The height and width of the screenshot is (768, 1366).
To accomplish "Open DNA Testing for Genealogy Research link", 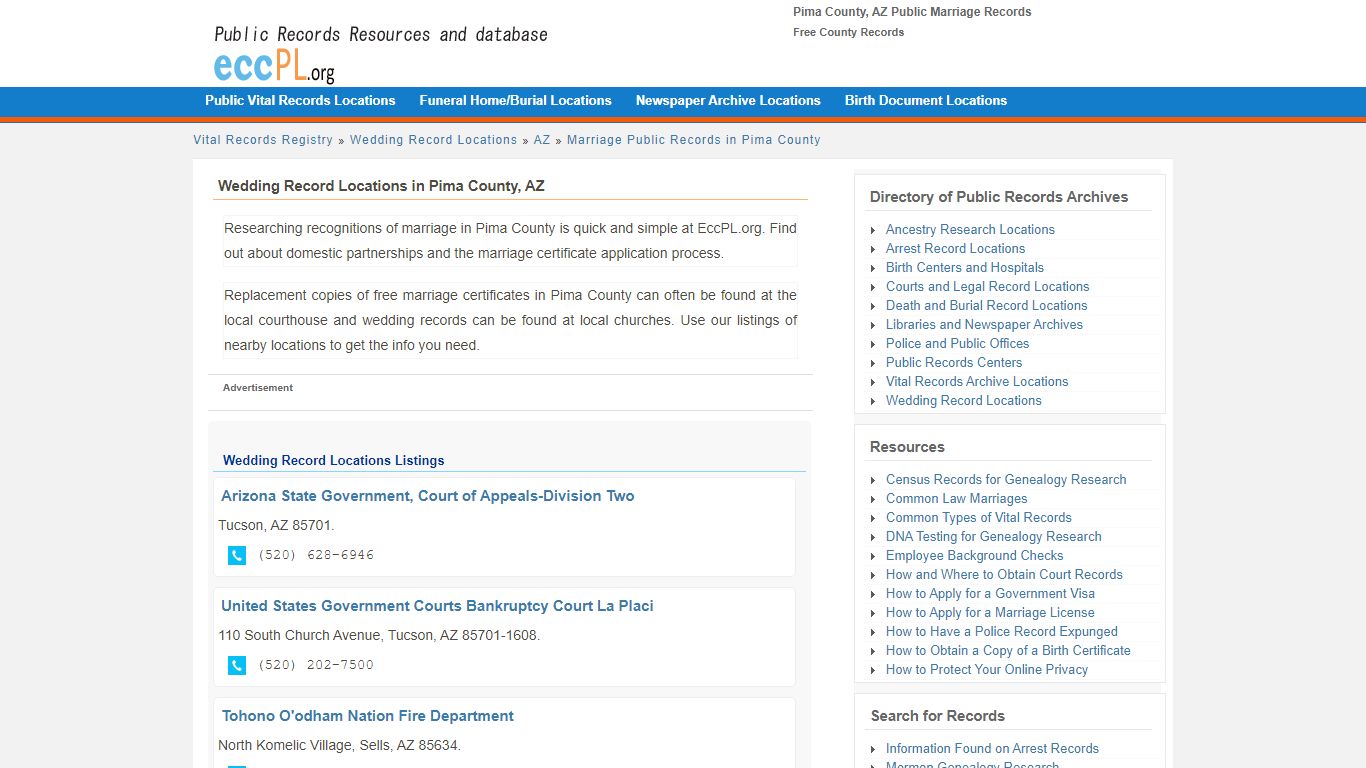I will [994, 536].
